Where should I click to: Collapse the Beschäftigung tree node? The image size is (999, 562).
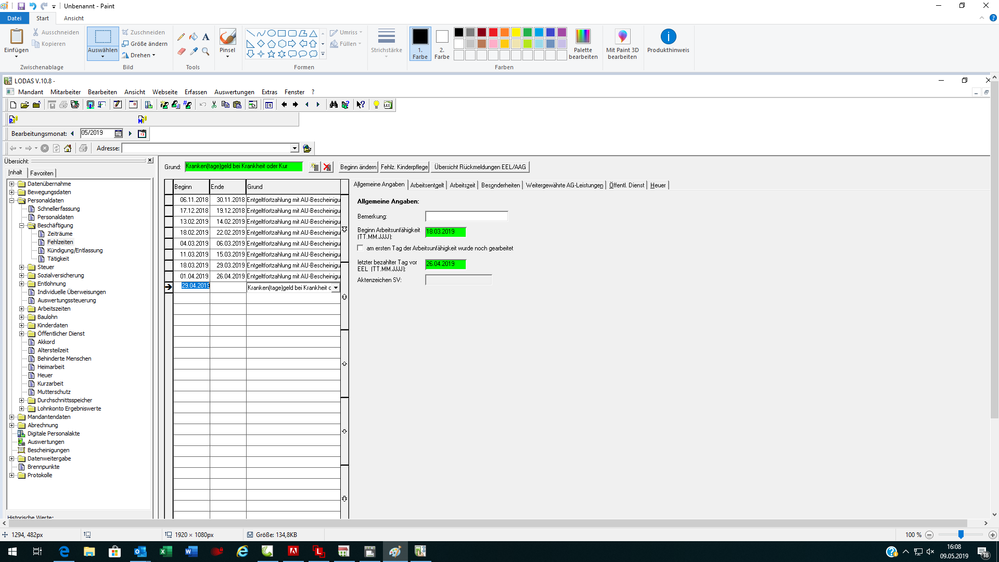coord(22,225)
